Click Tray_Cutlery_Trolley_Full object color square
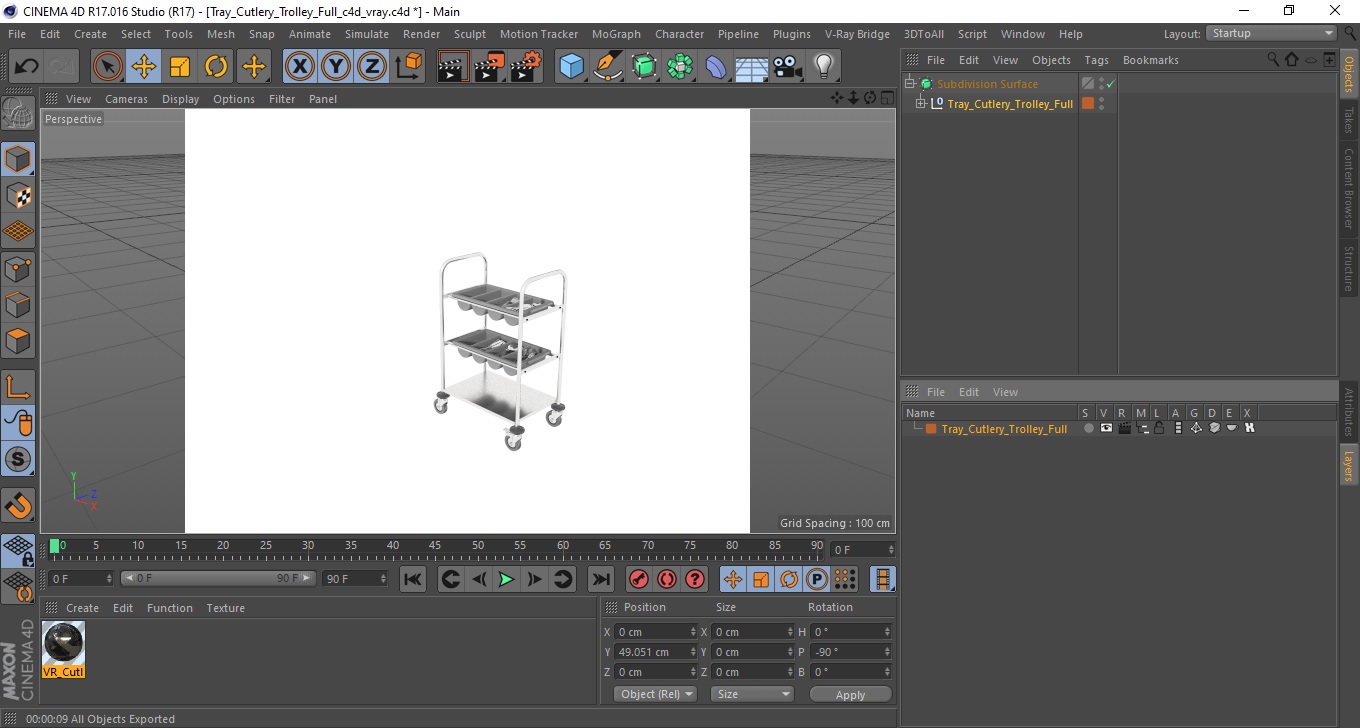This screenshot has height=728, width=1360. [x=1088, y=103]
